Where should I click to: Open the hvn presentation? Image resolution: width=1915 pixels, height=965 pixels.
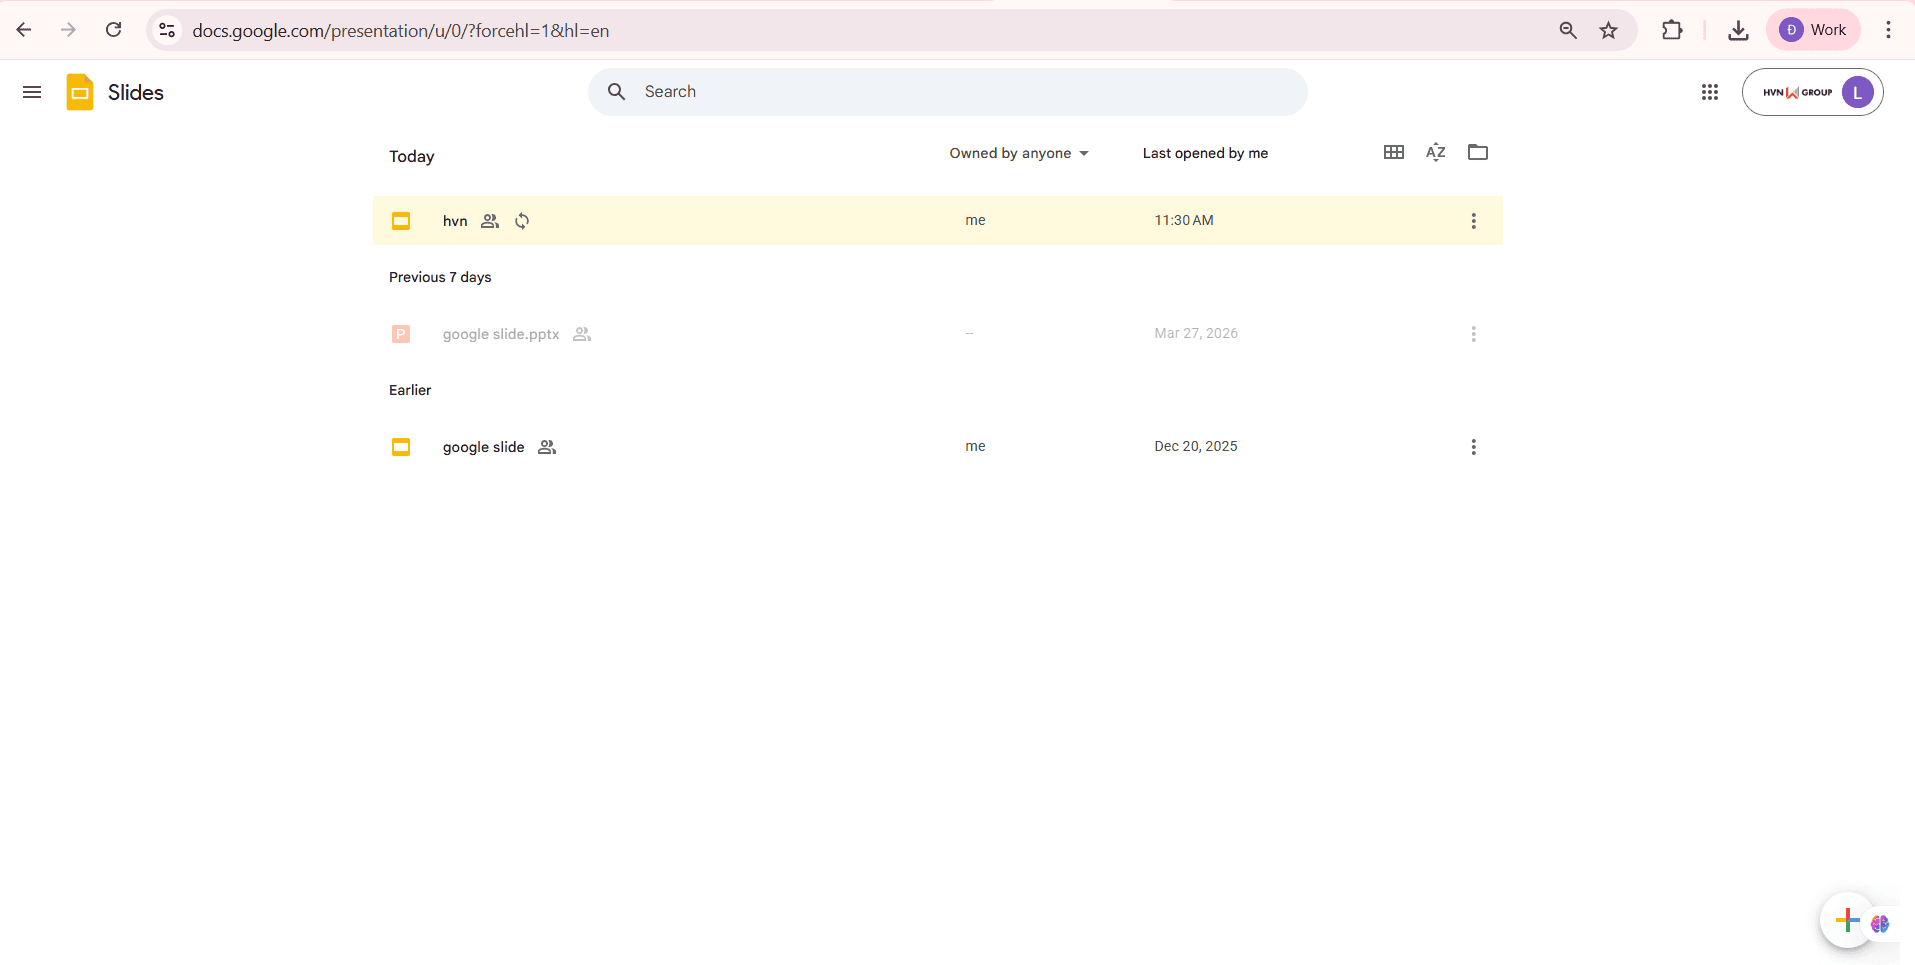tap(454, 221)
